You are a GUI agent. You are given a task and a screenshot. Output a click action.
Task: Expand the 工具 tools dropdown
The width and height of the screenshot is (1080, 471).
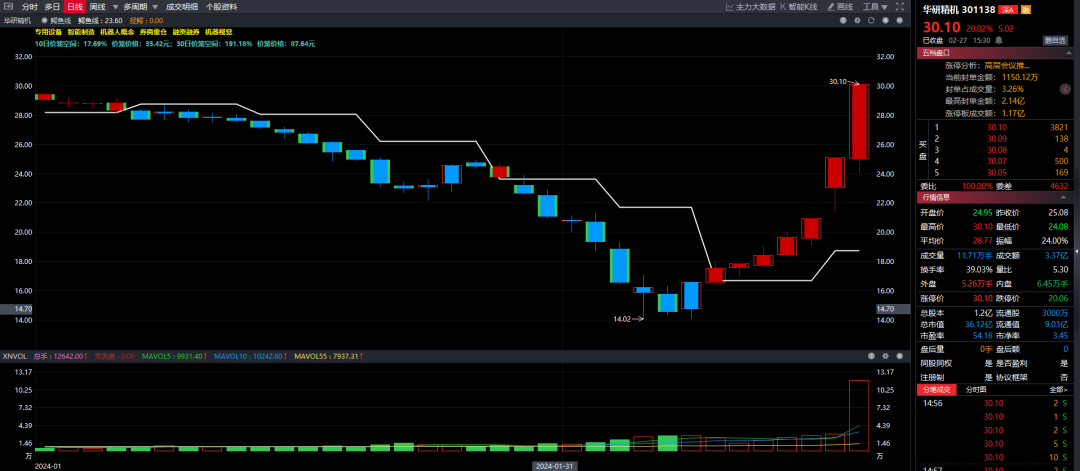click(875, 6)
